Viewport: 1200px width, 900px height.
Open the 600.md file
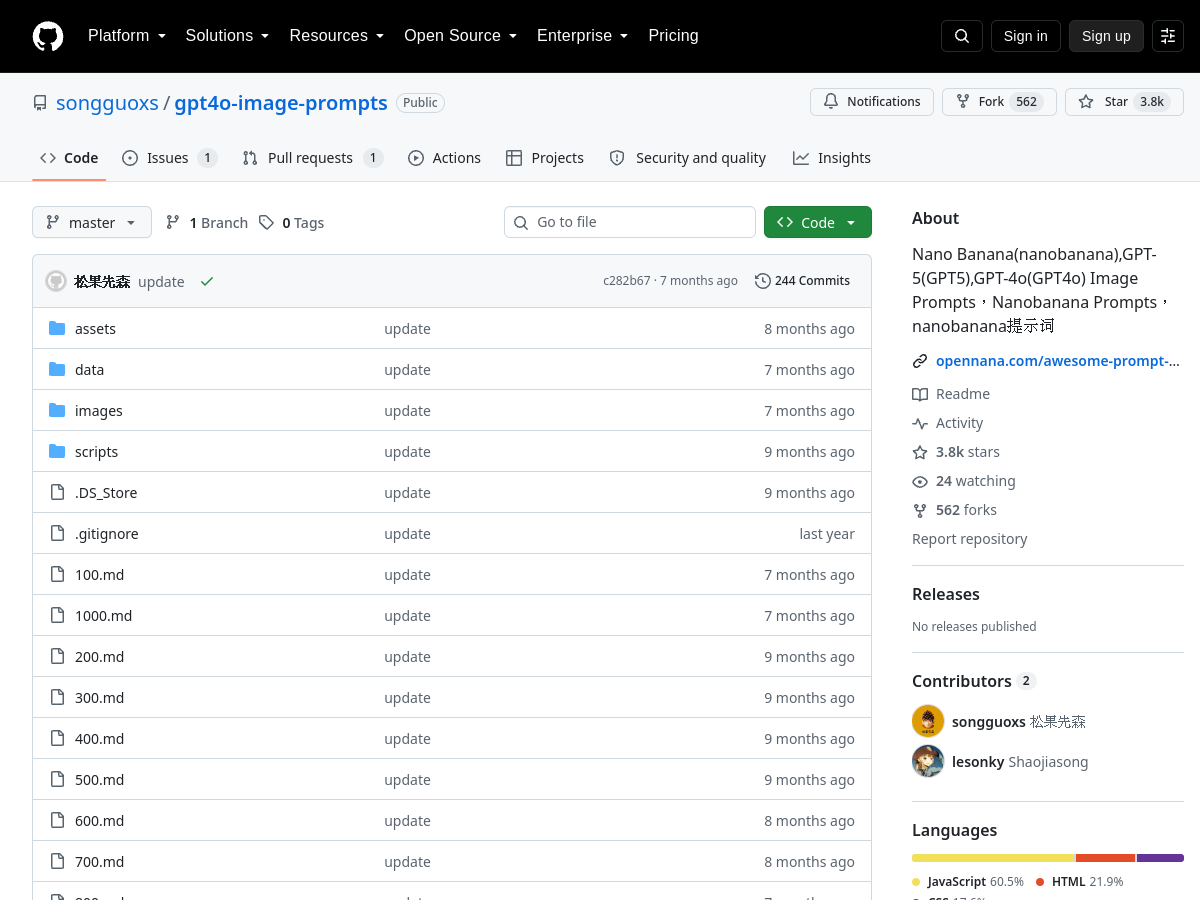click(x=99, y=821)
